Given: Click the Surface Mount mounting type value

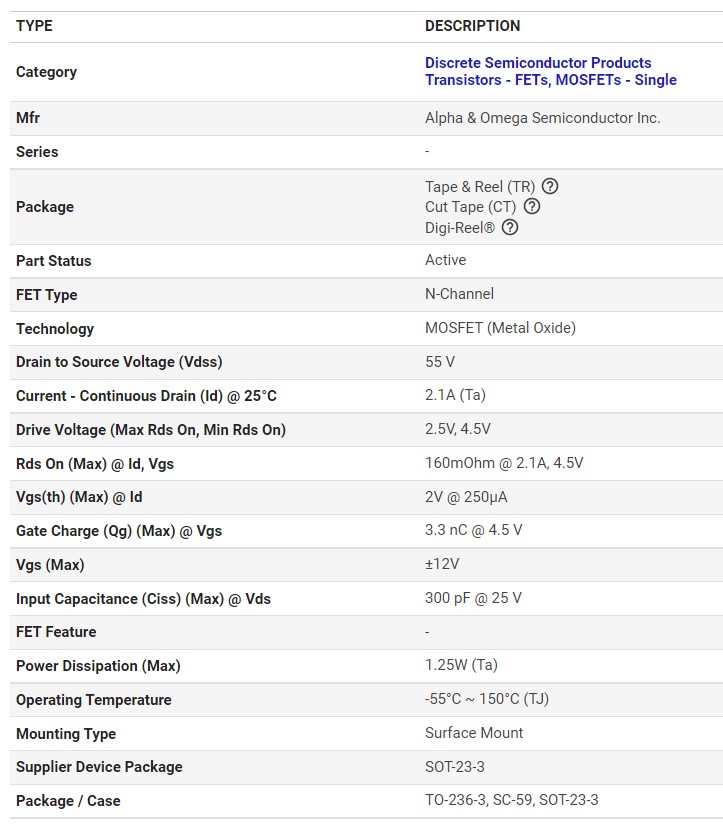Looking at the screenshot, I should (x=474, y=733).
